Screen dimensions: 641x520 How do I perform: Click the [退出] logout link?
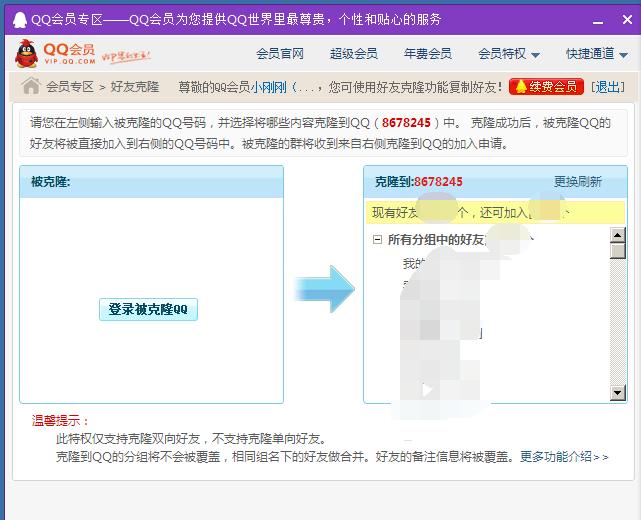[607, 87]
